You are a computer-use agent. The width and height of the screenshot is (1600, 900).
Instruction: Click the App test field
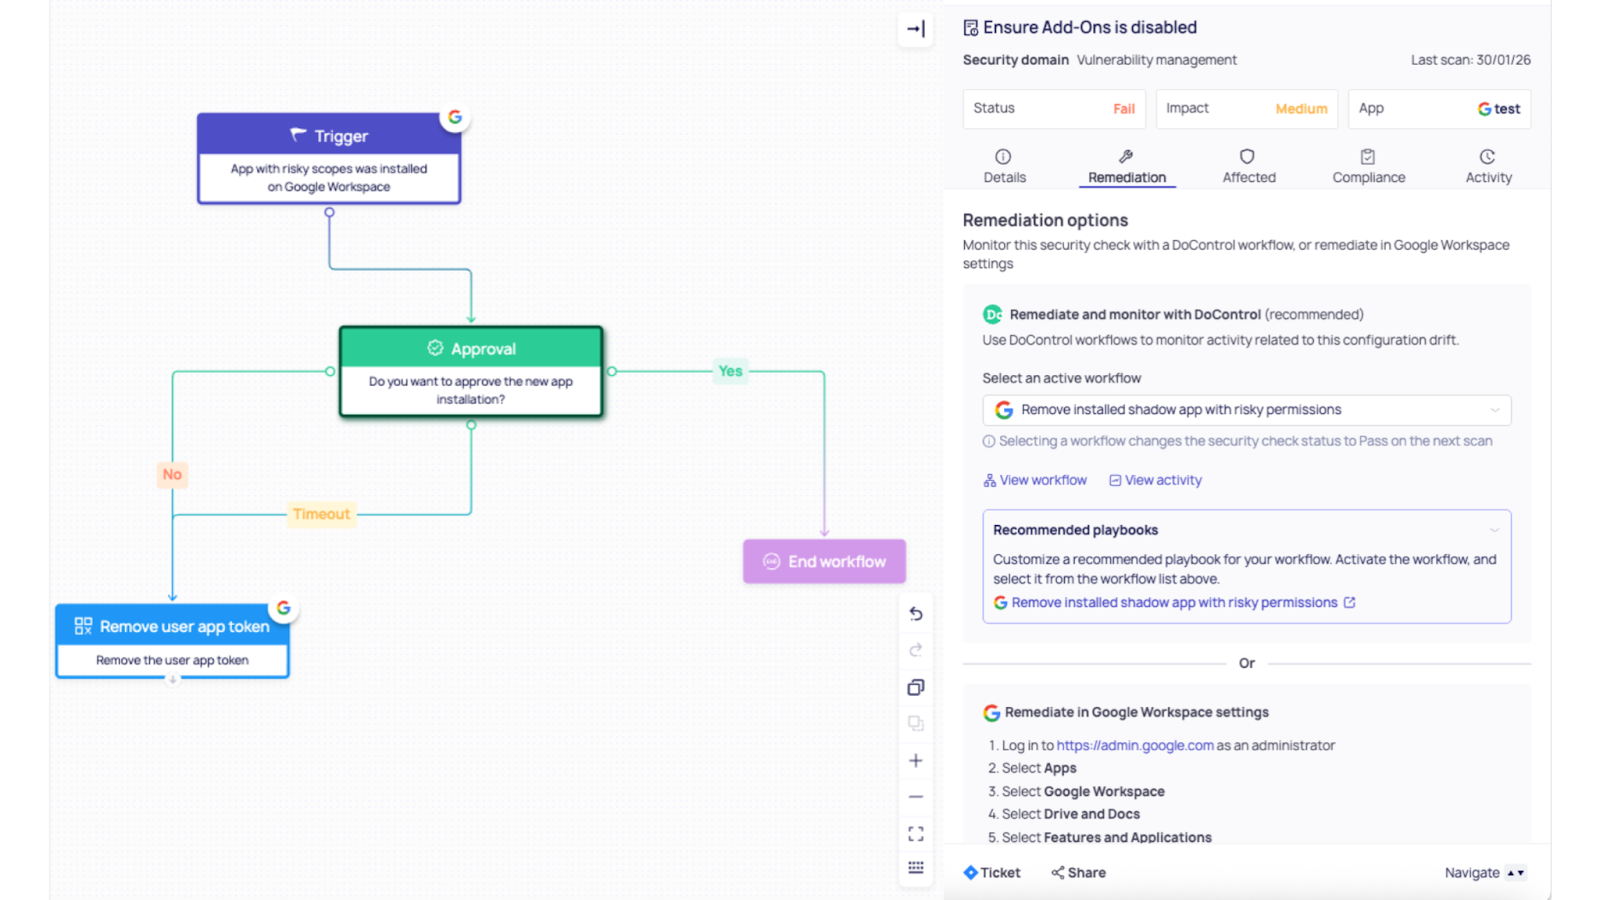1439,109
